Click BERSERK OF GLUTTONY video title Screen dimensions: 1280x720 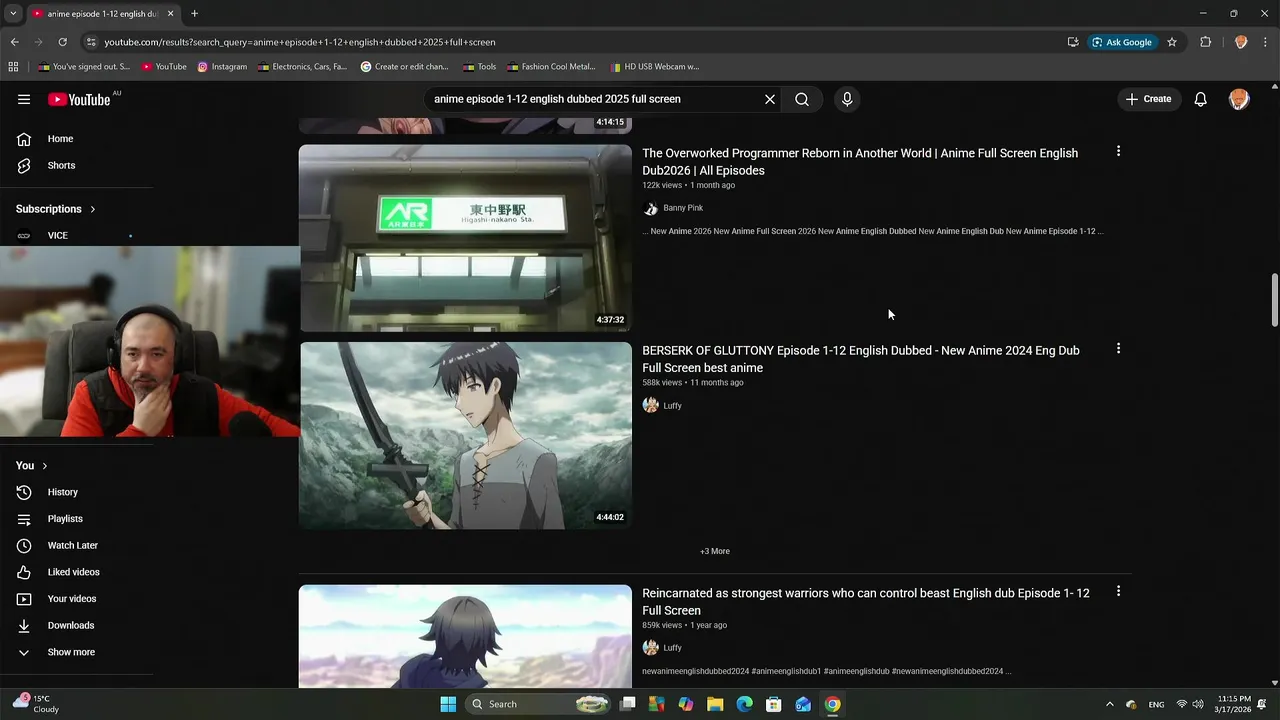(x=860, y=359)
